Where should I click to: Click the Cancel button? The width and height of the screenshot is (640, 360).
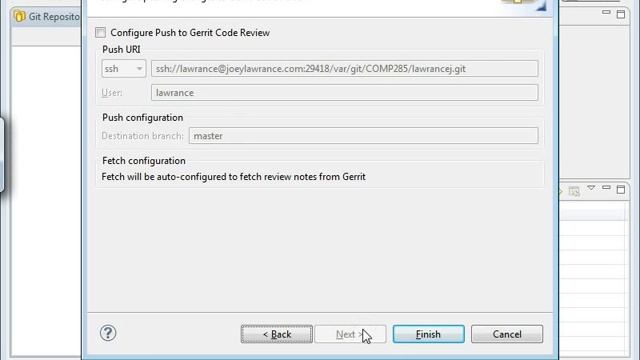pyautogui.click(x=507, y=334)
